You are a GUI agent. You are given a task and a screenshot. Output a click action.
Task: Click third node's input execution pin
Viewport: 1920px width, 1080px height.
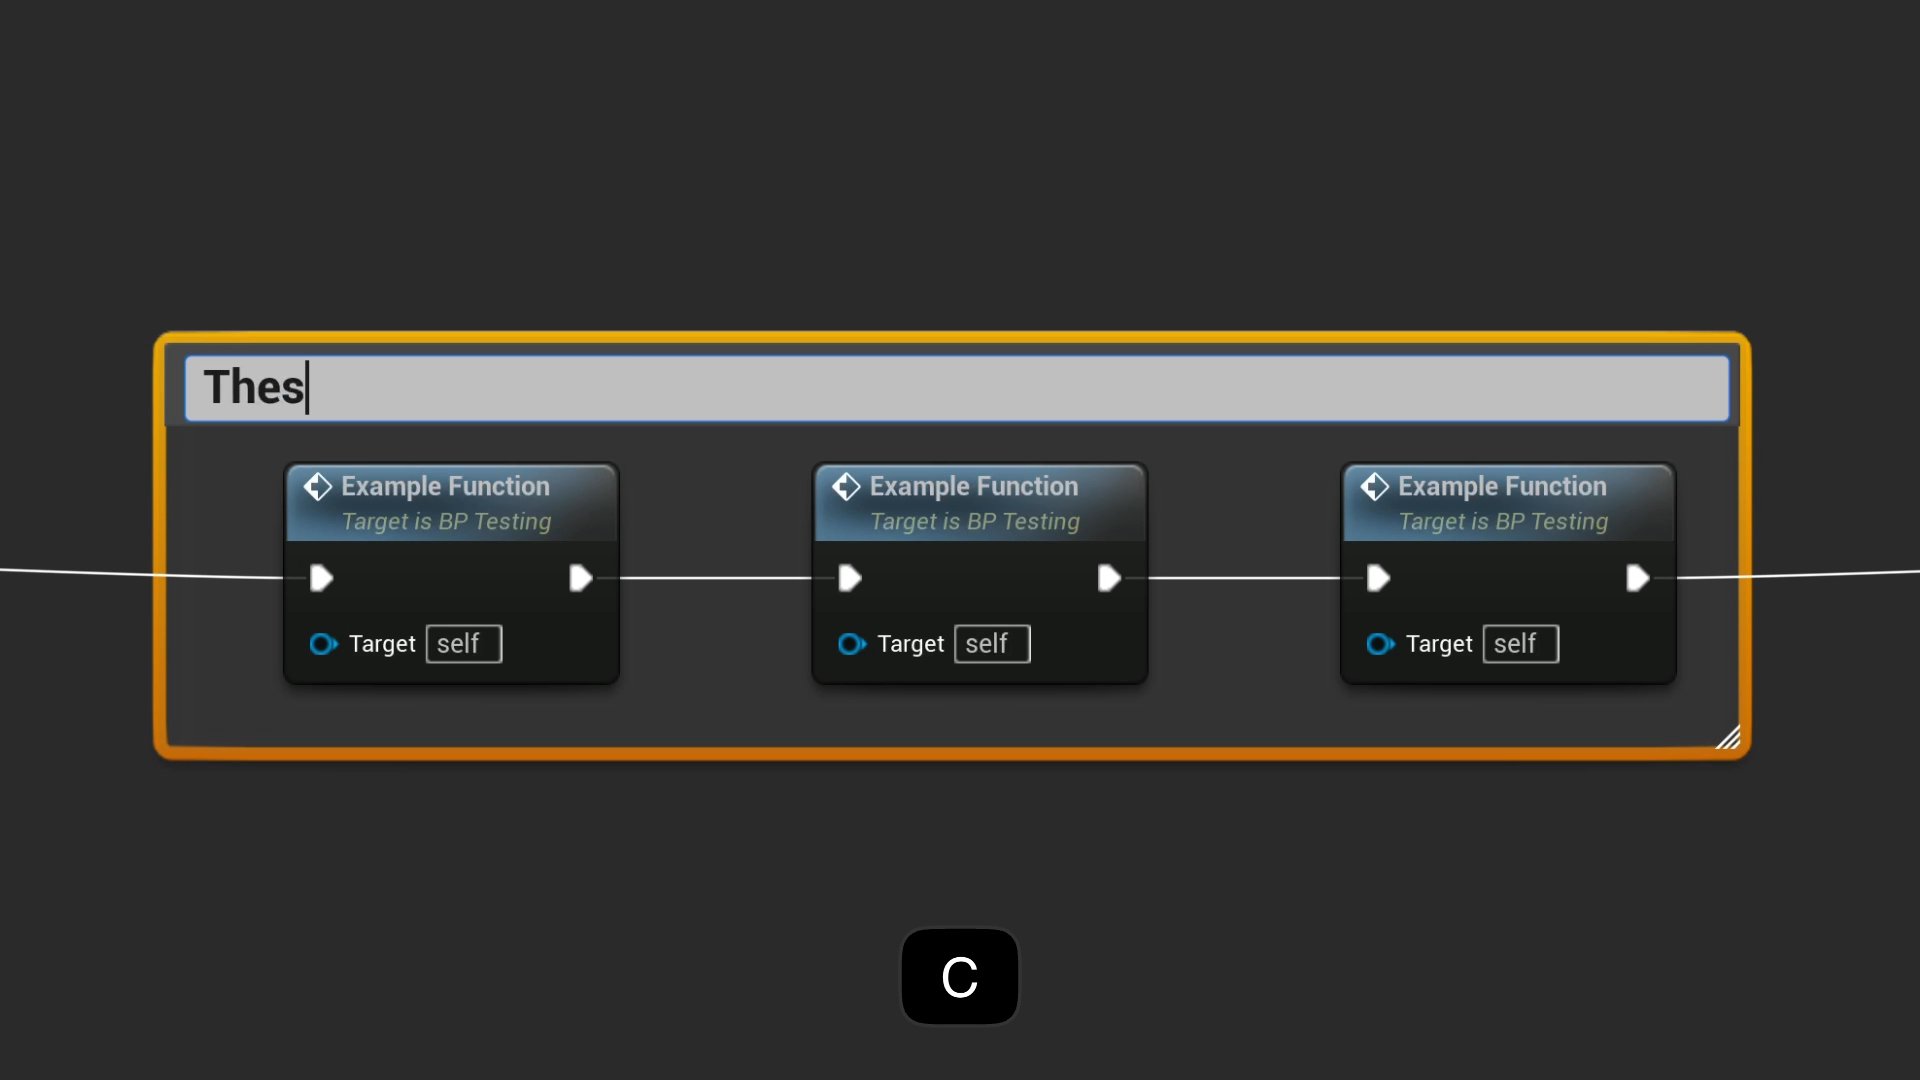[1378, 578]
